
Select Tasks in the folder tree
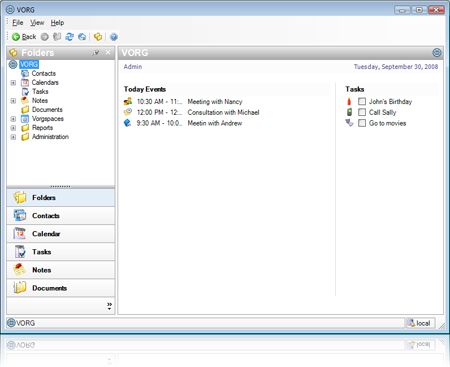40,91
